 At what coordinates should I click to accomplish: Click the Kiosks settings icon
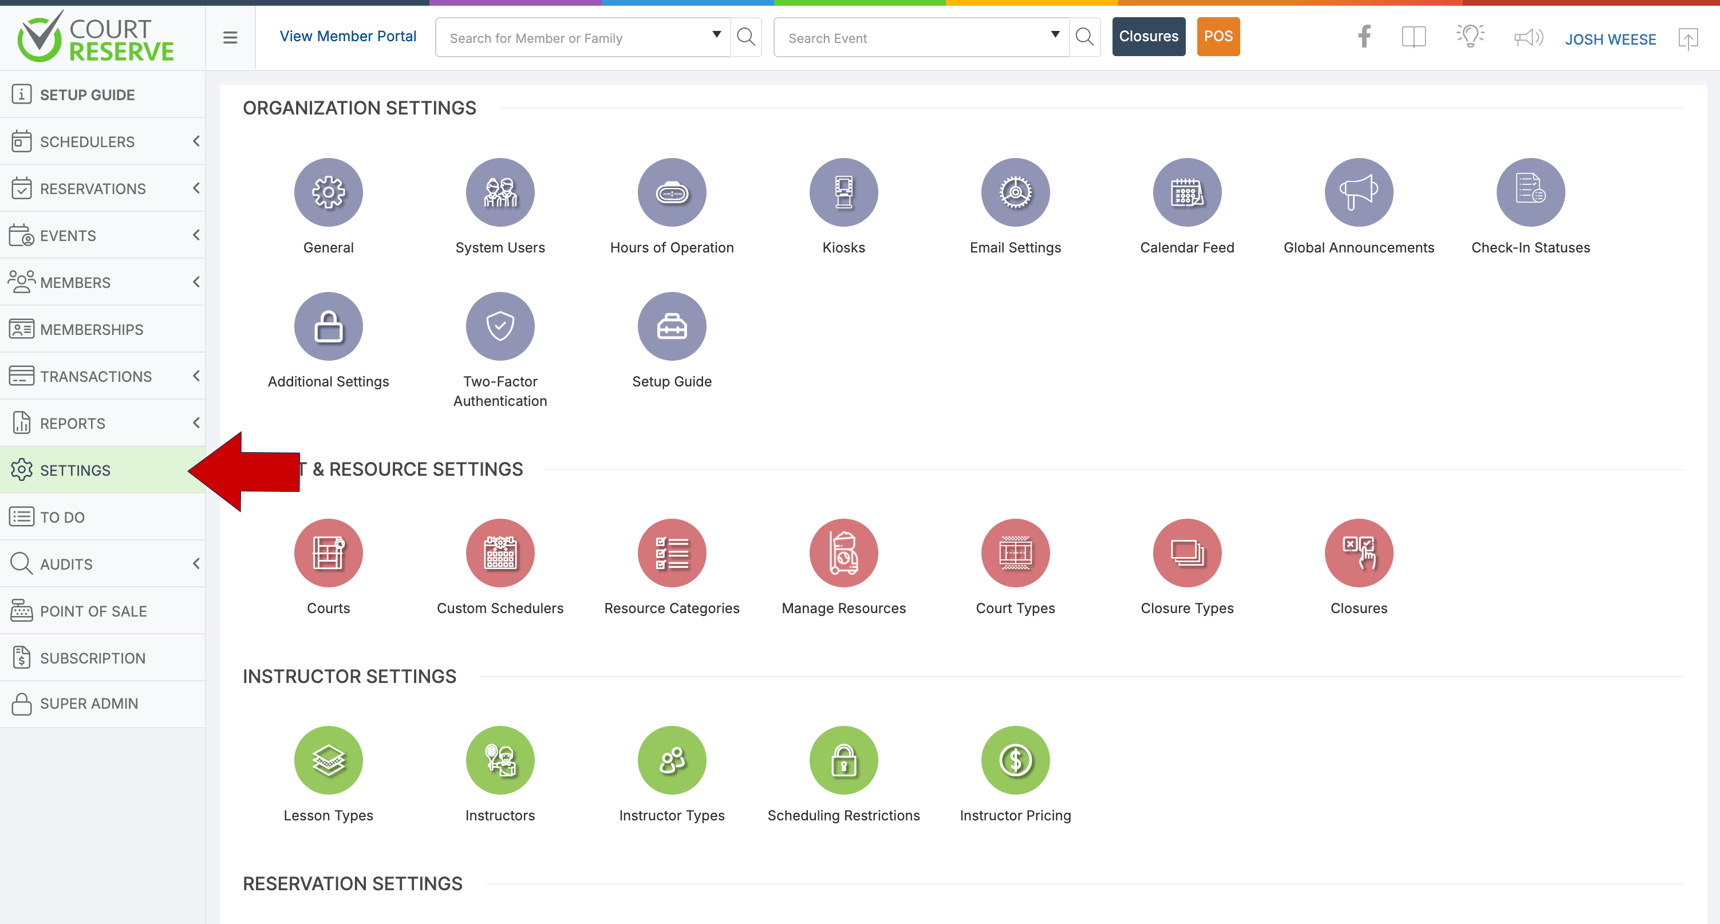[x=843, y=192]
